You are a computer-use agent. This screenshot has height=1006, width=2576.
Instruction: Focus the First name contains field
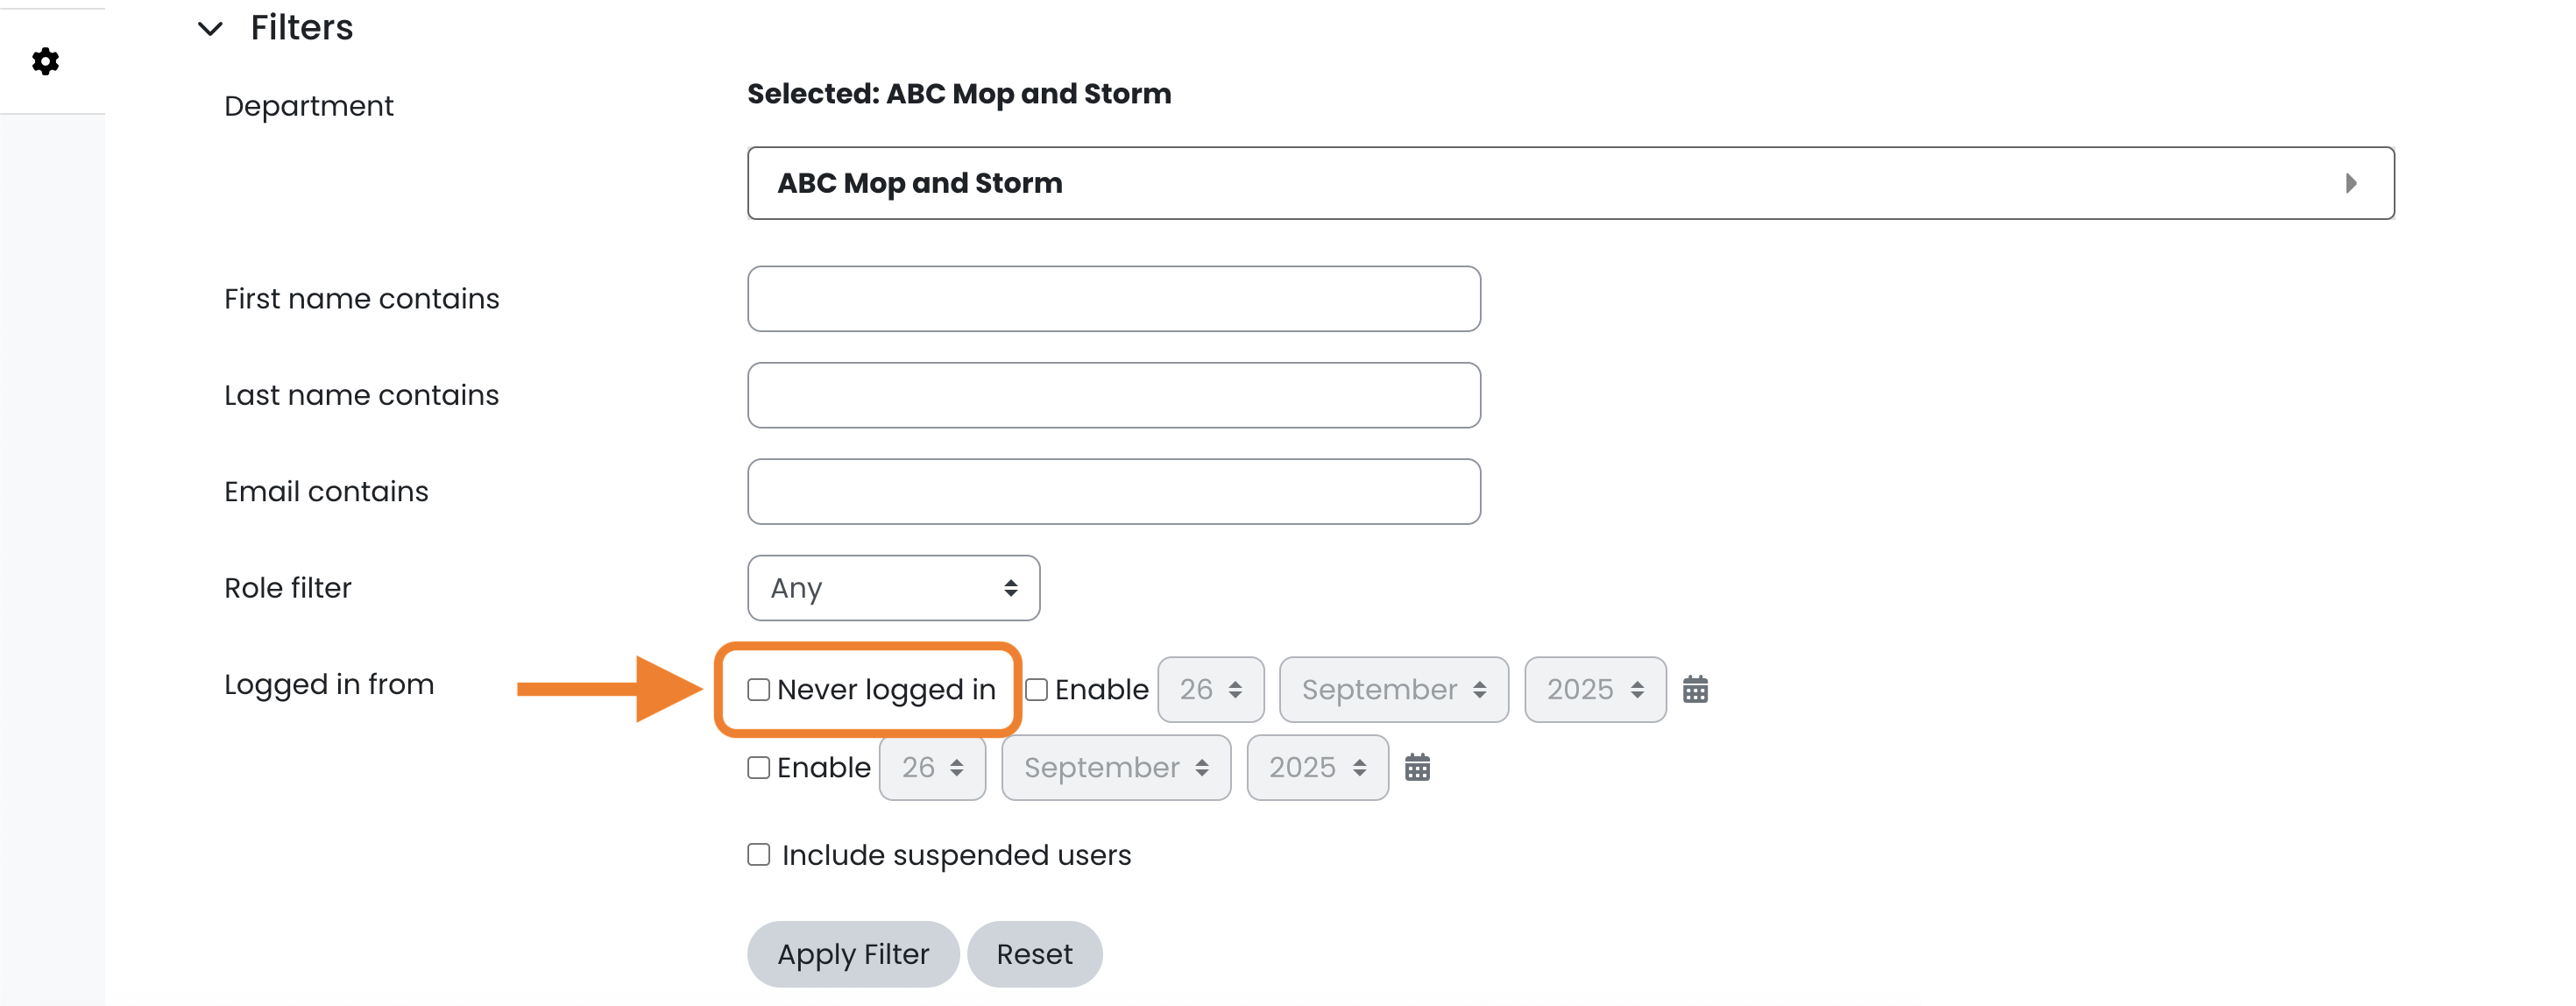click(1114, 298)
